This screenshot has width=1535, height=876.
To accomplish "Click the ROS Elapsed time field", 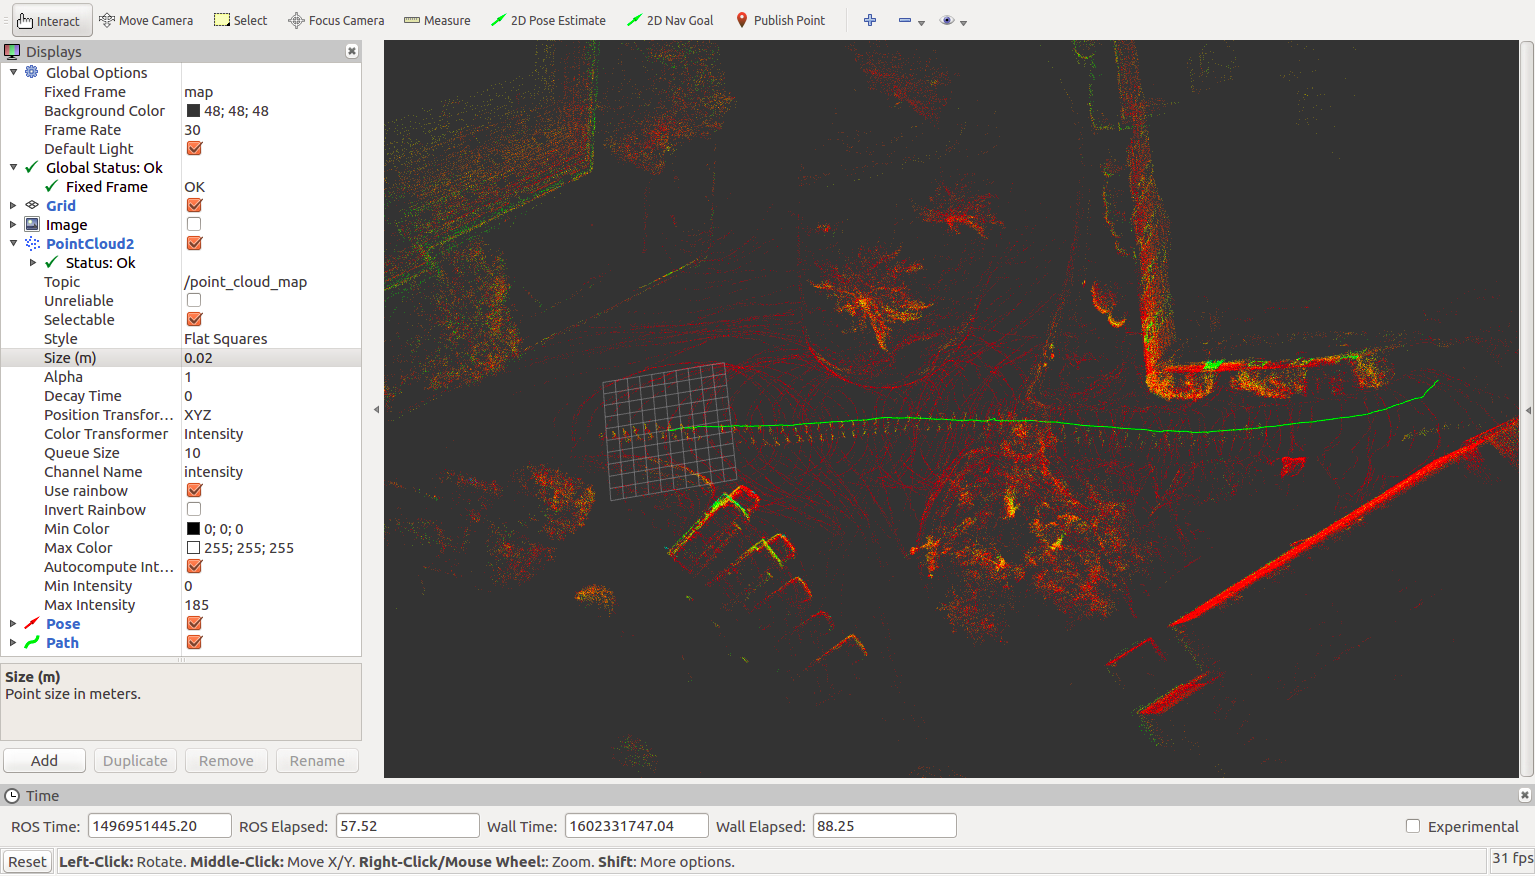I will coord(407,825).
